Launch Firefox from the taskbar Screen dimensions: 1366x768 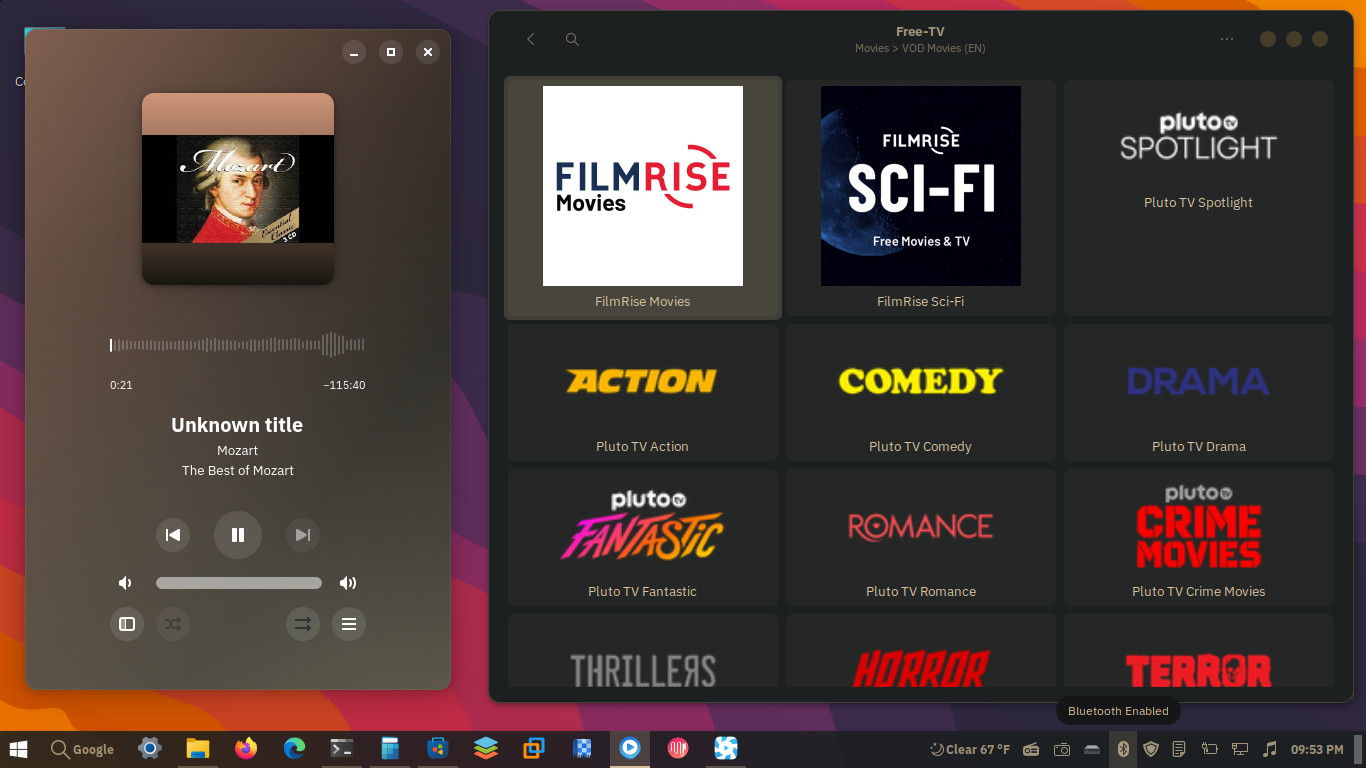click(x=246, y=748)
